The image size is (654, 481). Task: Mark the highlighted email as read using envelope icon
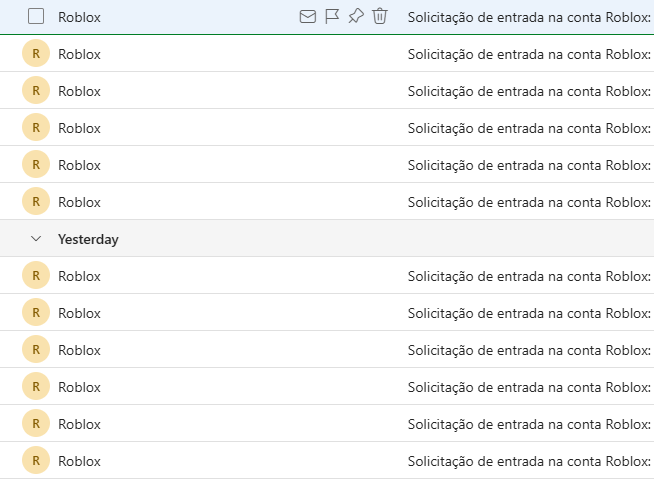[x=308, y=17]
